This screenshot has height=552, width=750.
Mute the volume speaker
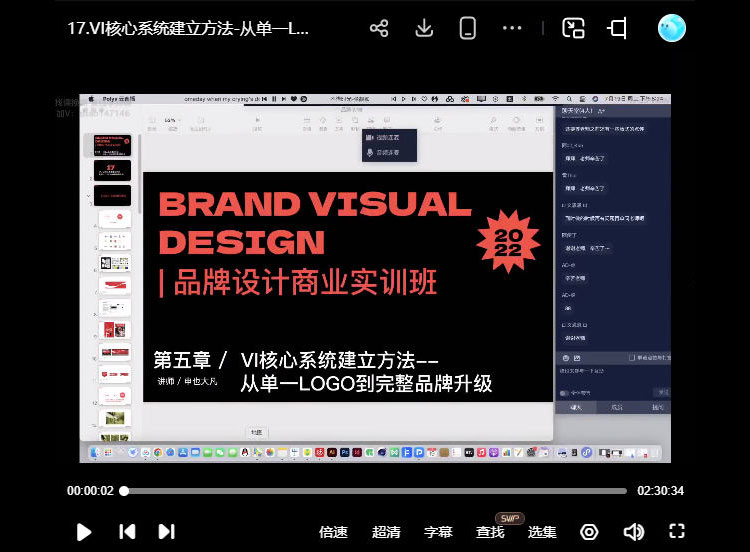coord(633,532)
